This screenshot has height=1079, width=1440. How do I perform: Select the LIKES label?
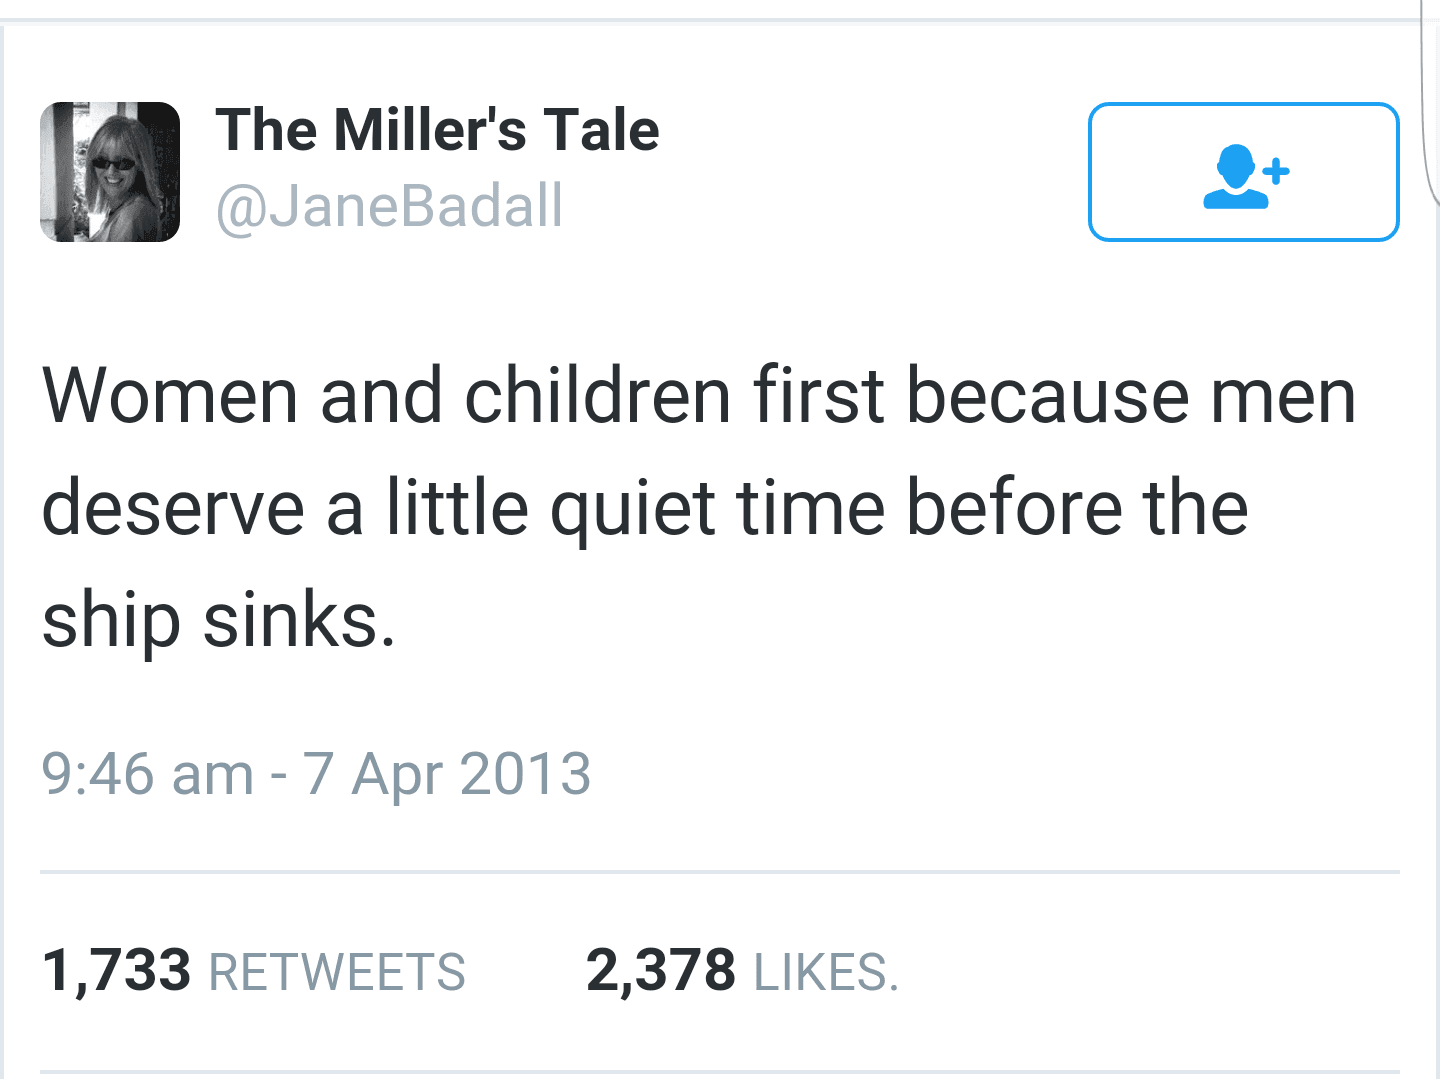coord(826,973)
